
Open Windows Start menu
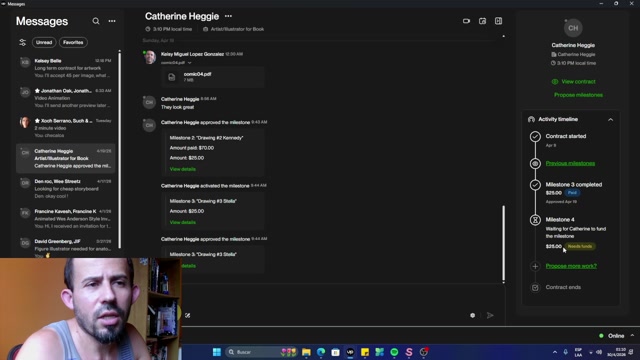(217, 352)
